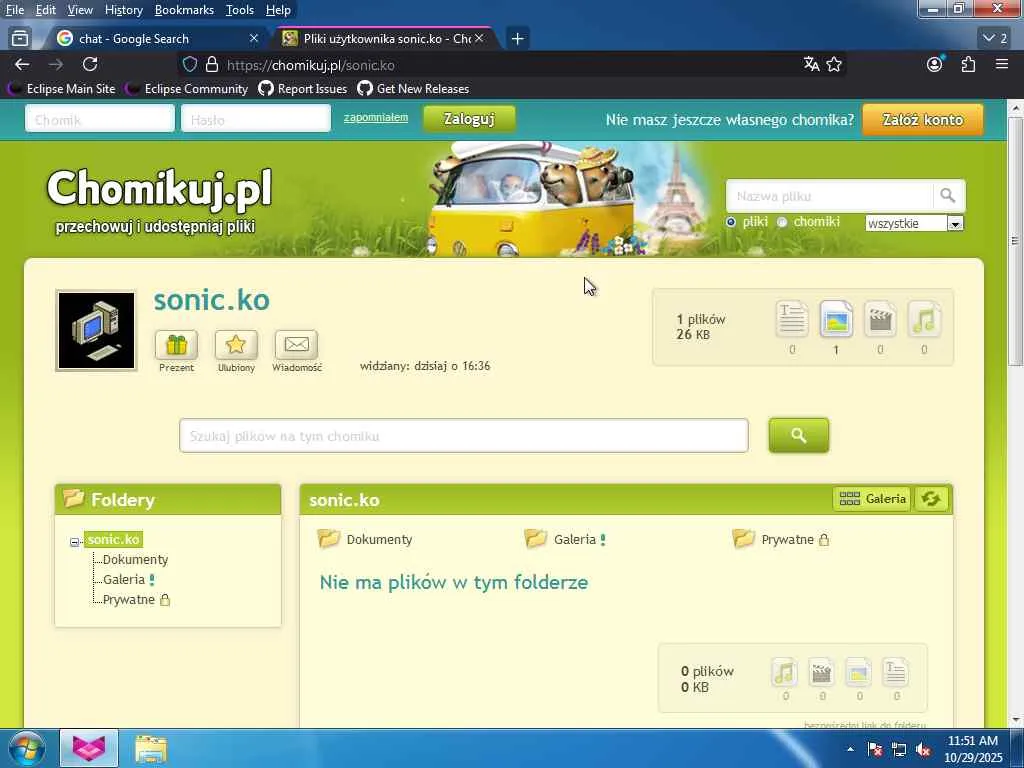Image resolution: width=1024 pixels, height=768 pixels.
Task: Click the video clapperboard icon in profile stats
Action: (x=880, y=319)
